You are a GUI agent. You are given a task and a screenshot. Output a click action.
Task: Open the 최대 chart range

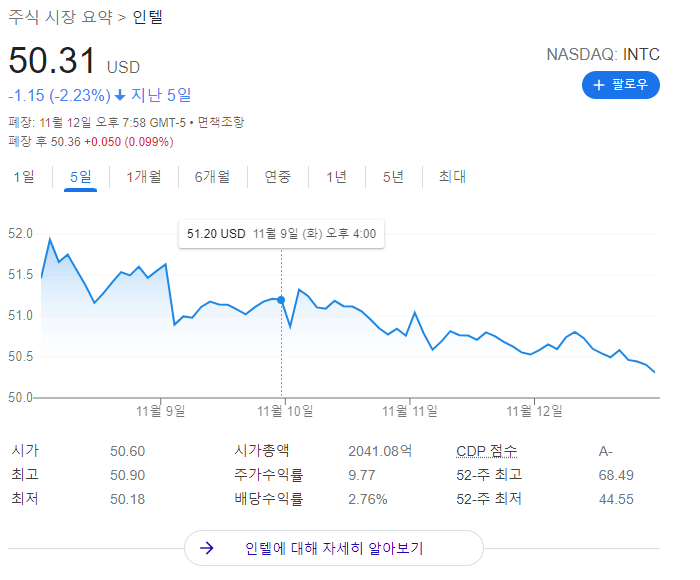coord(452,177)
